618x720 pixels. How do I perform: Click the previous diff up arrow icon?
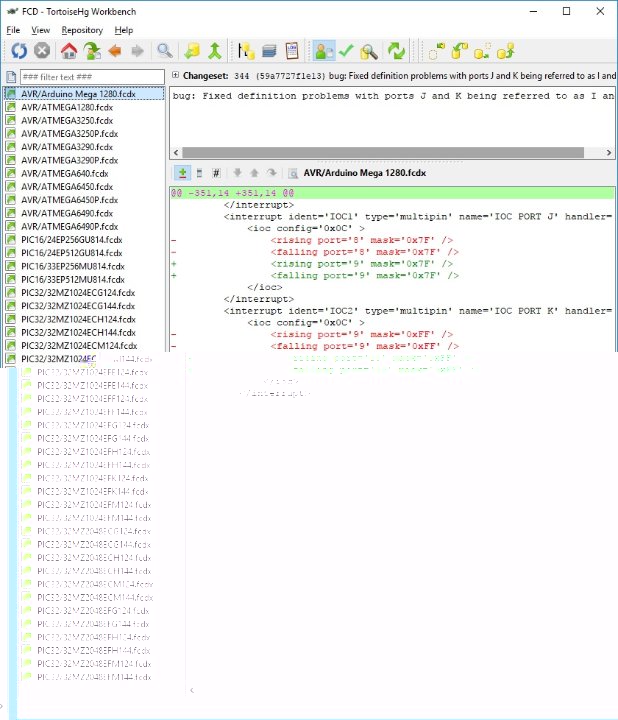tap(254, 173)
